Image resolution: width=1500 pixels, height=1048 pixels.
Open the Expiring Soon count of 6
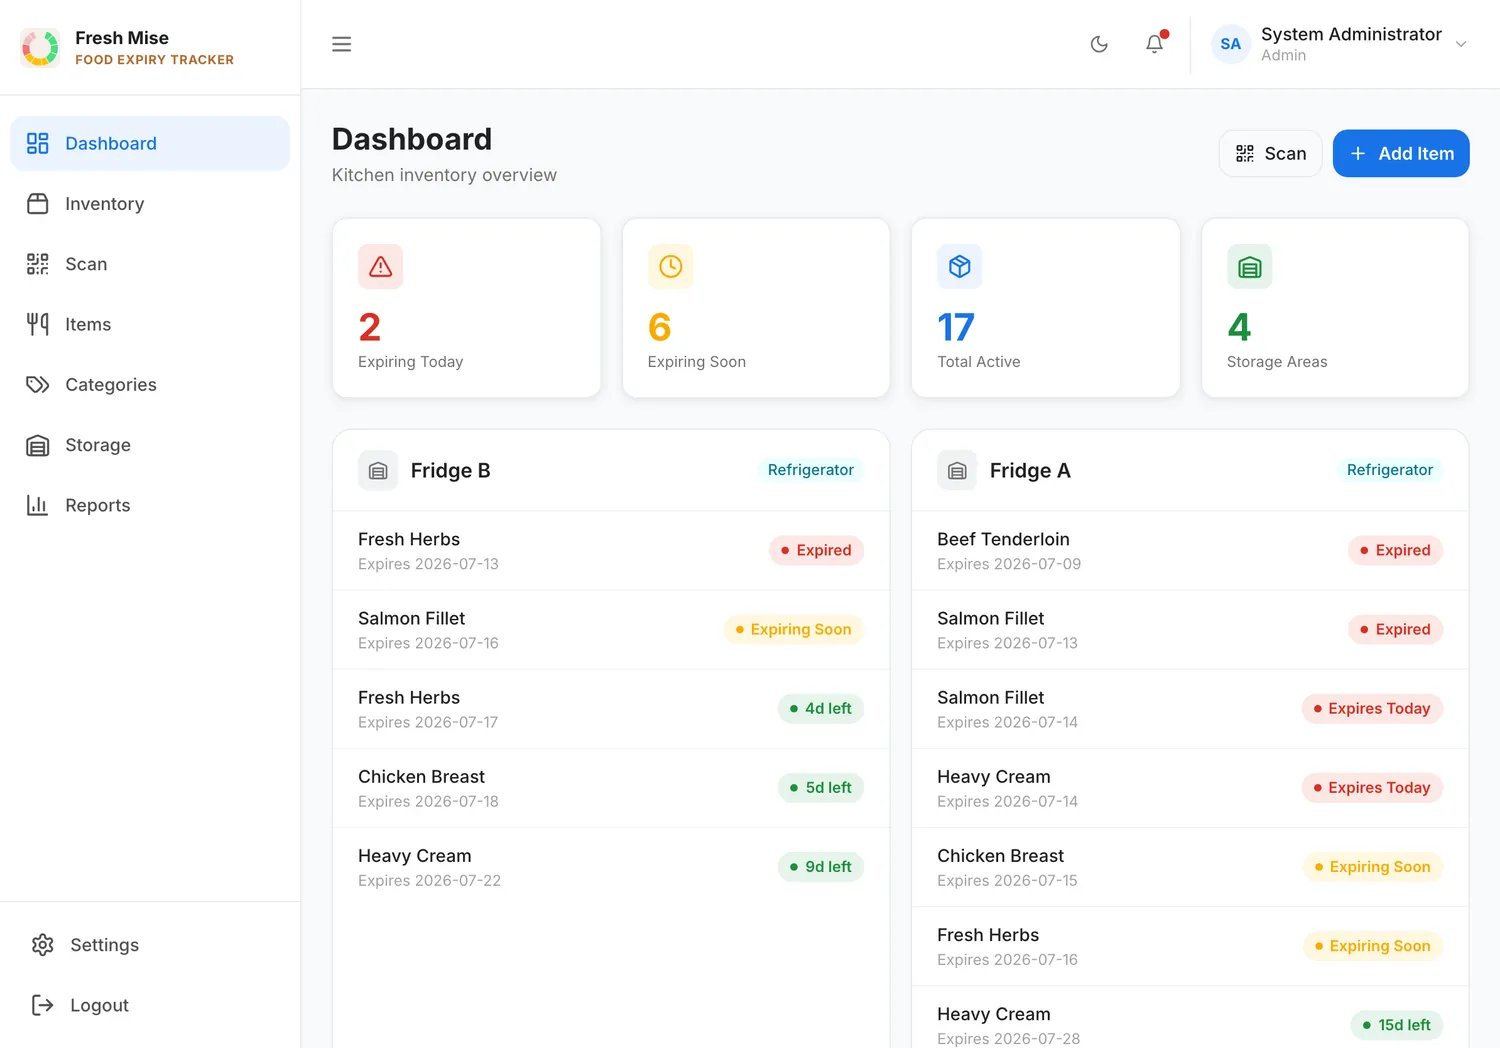660,327
